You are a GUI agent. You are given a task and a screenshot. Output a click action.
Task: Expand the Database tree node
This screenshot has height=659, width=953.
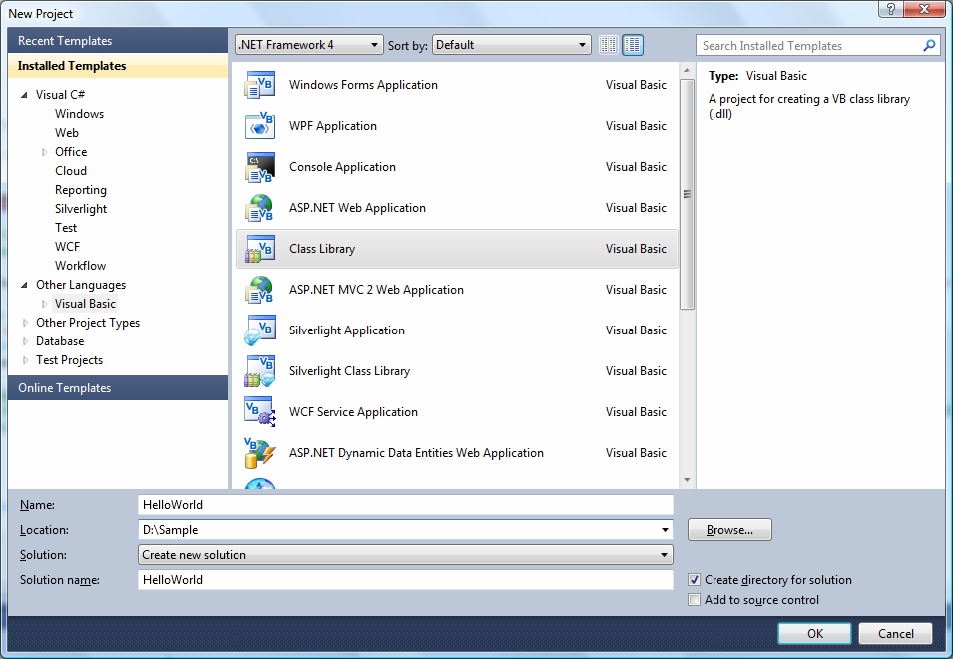pyautogui.click(x=25, y=341)
